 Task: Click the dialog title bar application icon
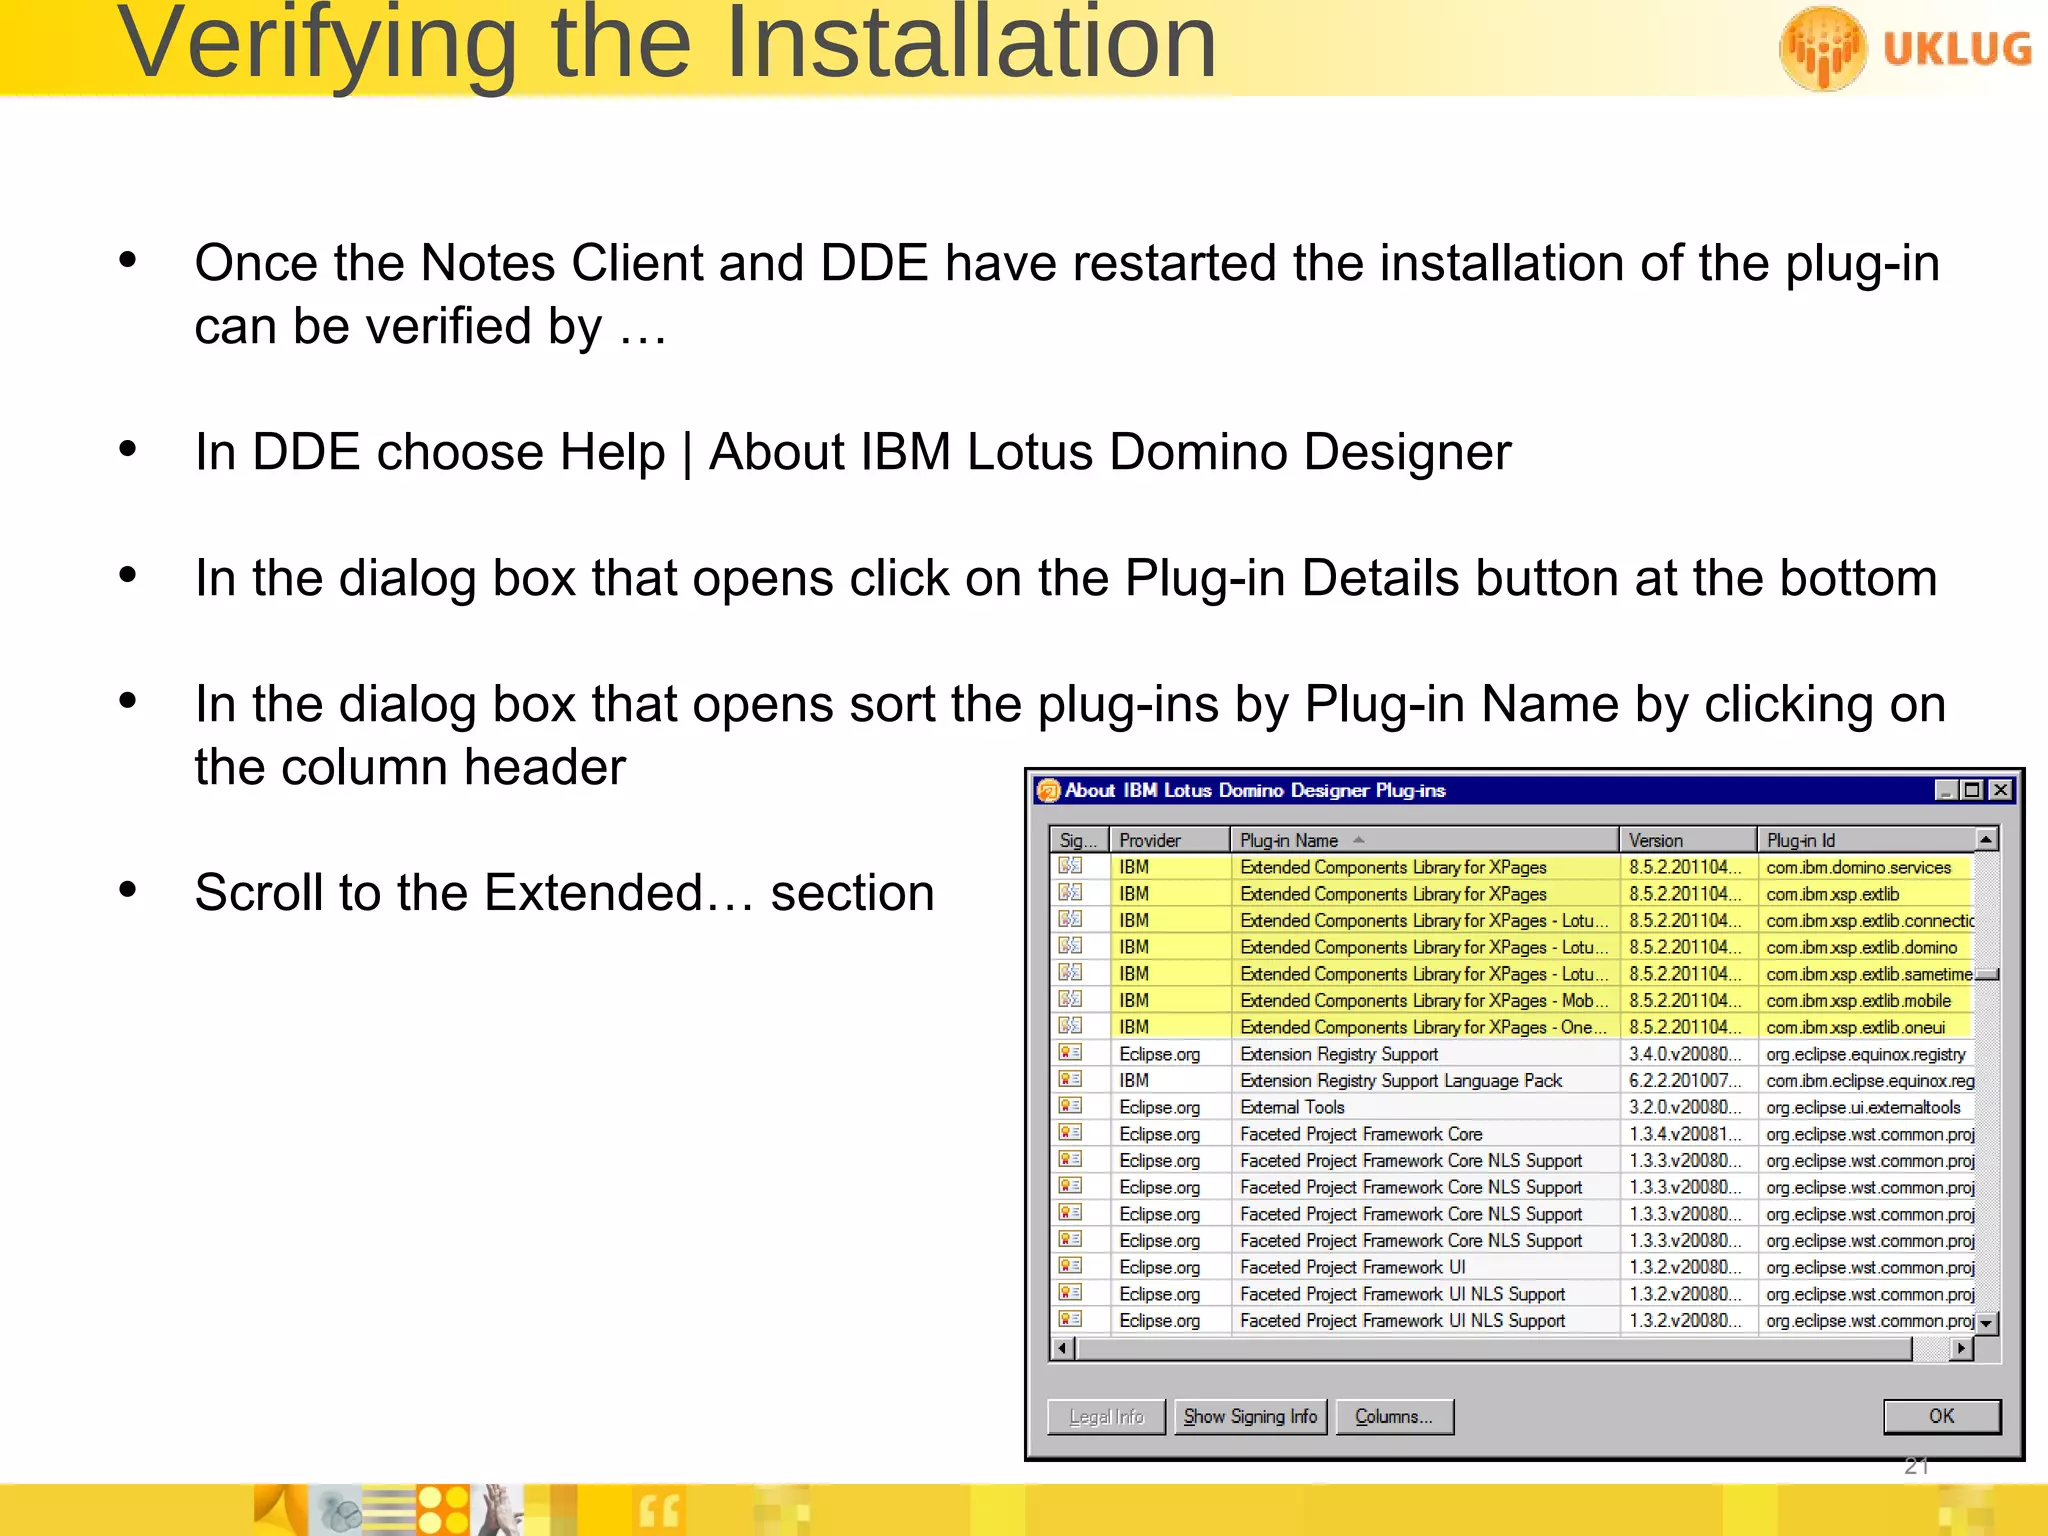click(x=1048, y=791)
